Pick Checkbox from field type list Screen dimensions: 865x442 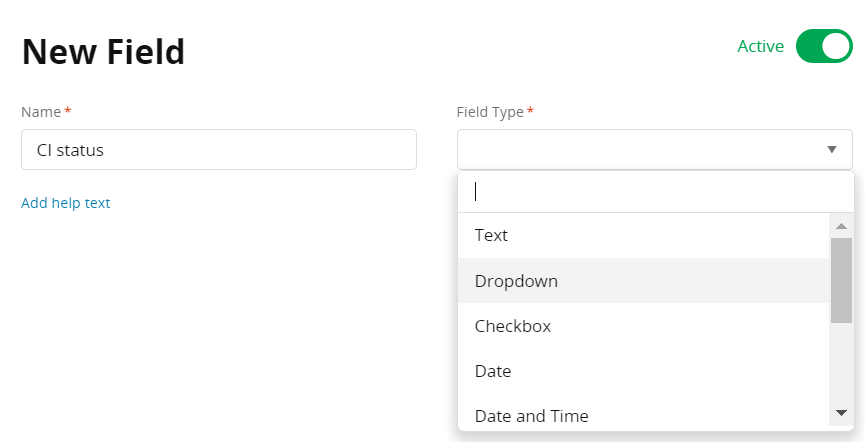point(512,326)
